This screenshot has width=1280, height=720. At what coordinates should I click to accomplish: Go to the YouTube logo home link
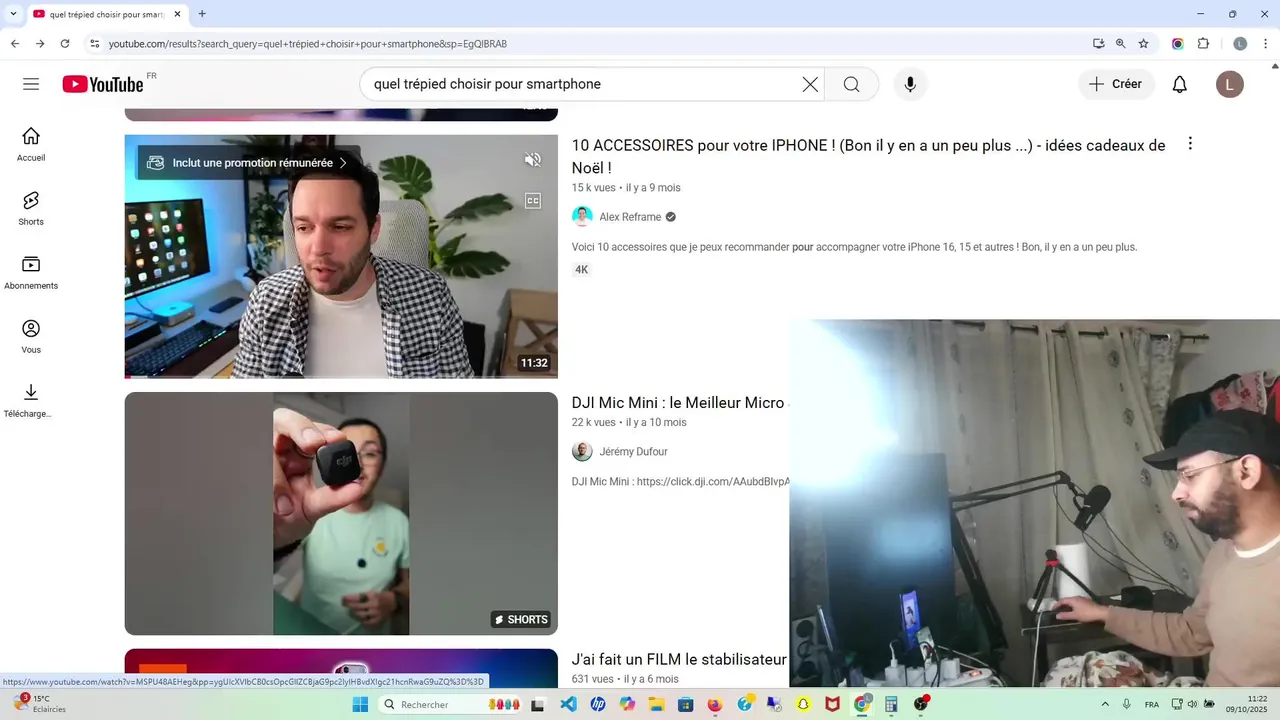(103, 84)
